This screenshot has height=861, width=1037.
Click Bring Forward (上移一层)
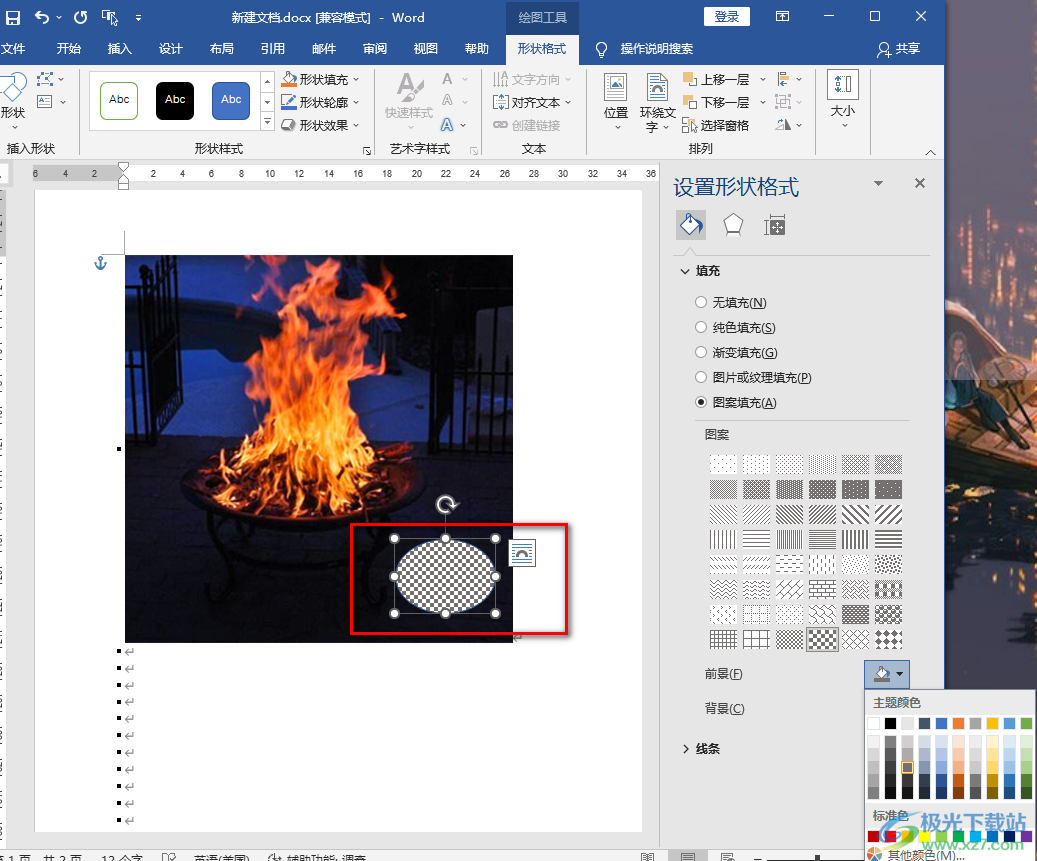718,79
